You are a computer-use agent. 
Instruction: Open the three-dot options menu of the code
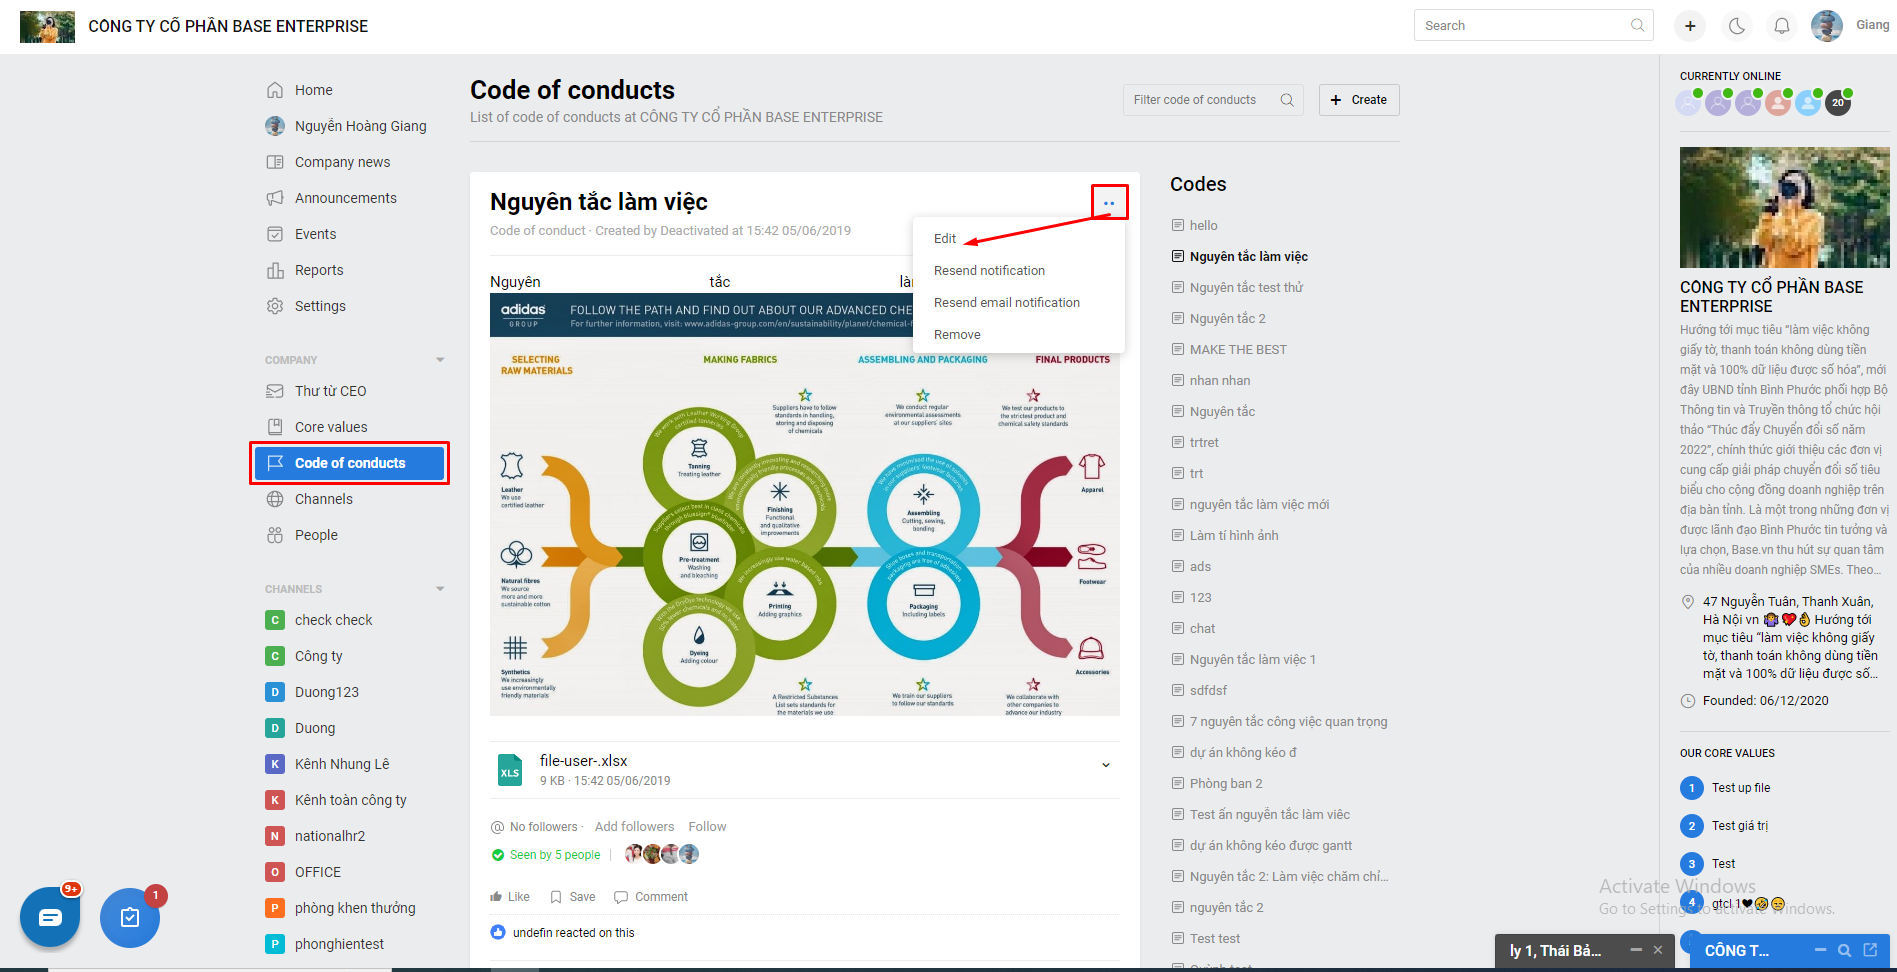pyautogui.click(x=1109, y=203)
